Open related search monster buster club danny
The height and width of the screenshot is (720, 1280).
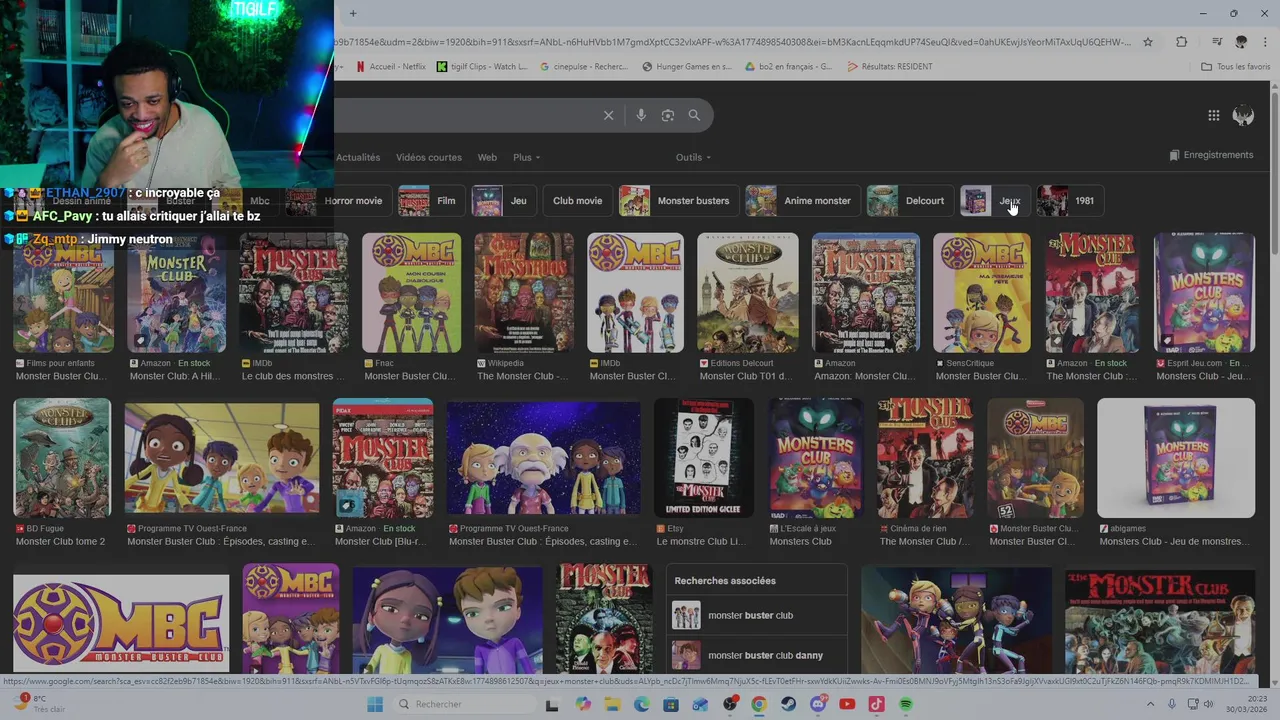(757, 655)
